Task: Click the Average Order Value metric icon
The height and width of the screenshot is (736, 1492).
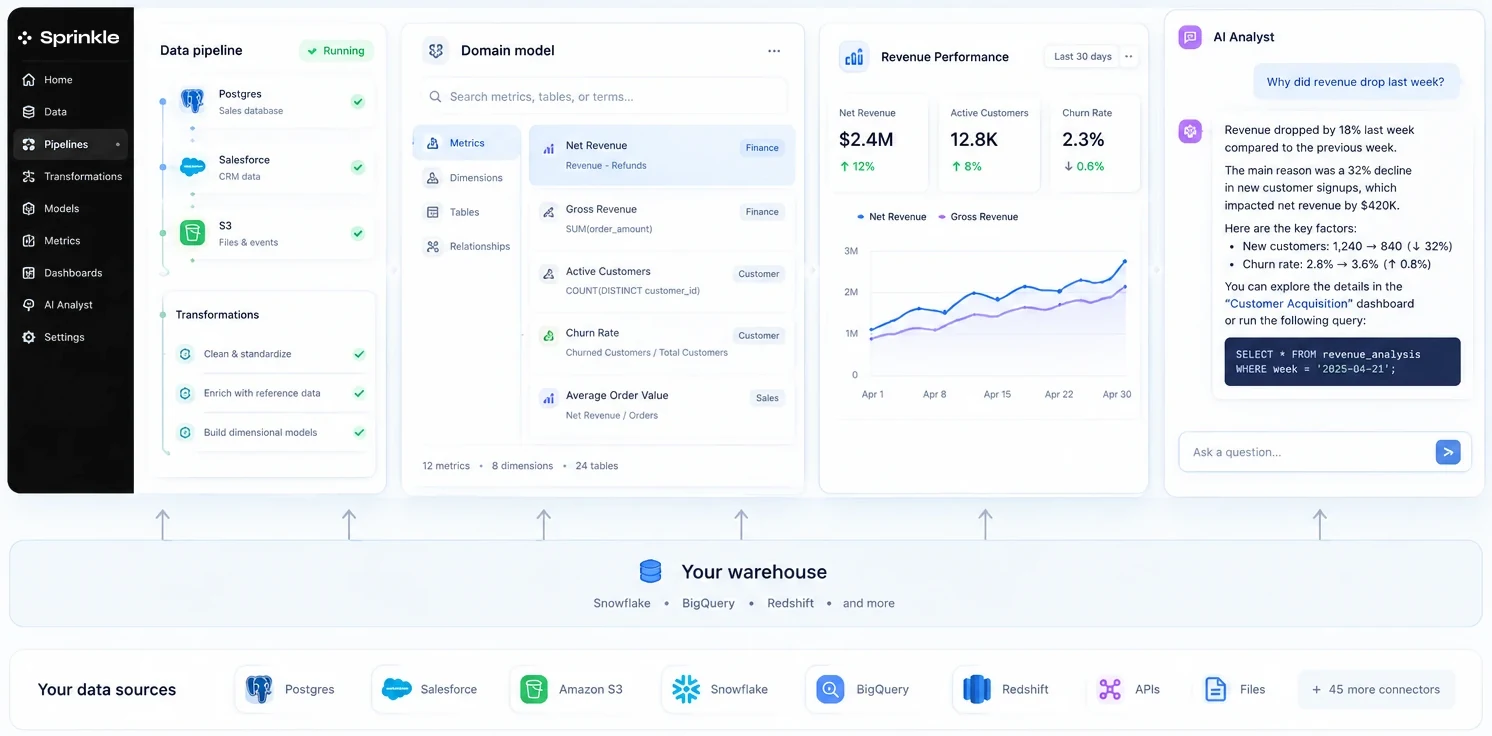Action: point(548,398)
